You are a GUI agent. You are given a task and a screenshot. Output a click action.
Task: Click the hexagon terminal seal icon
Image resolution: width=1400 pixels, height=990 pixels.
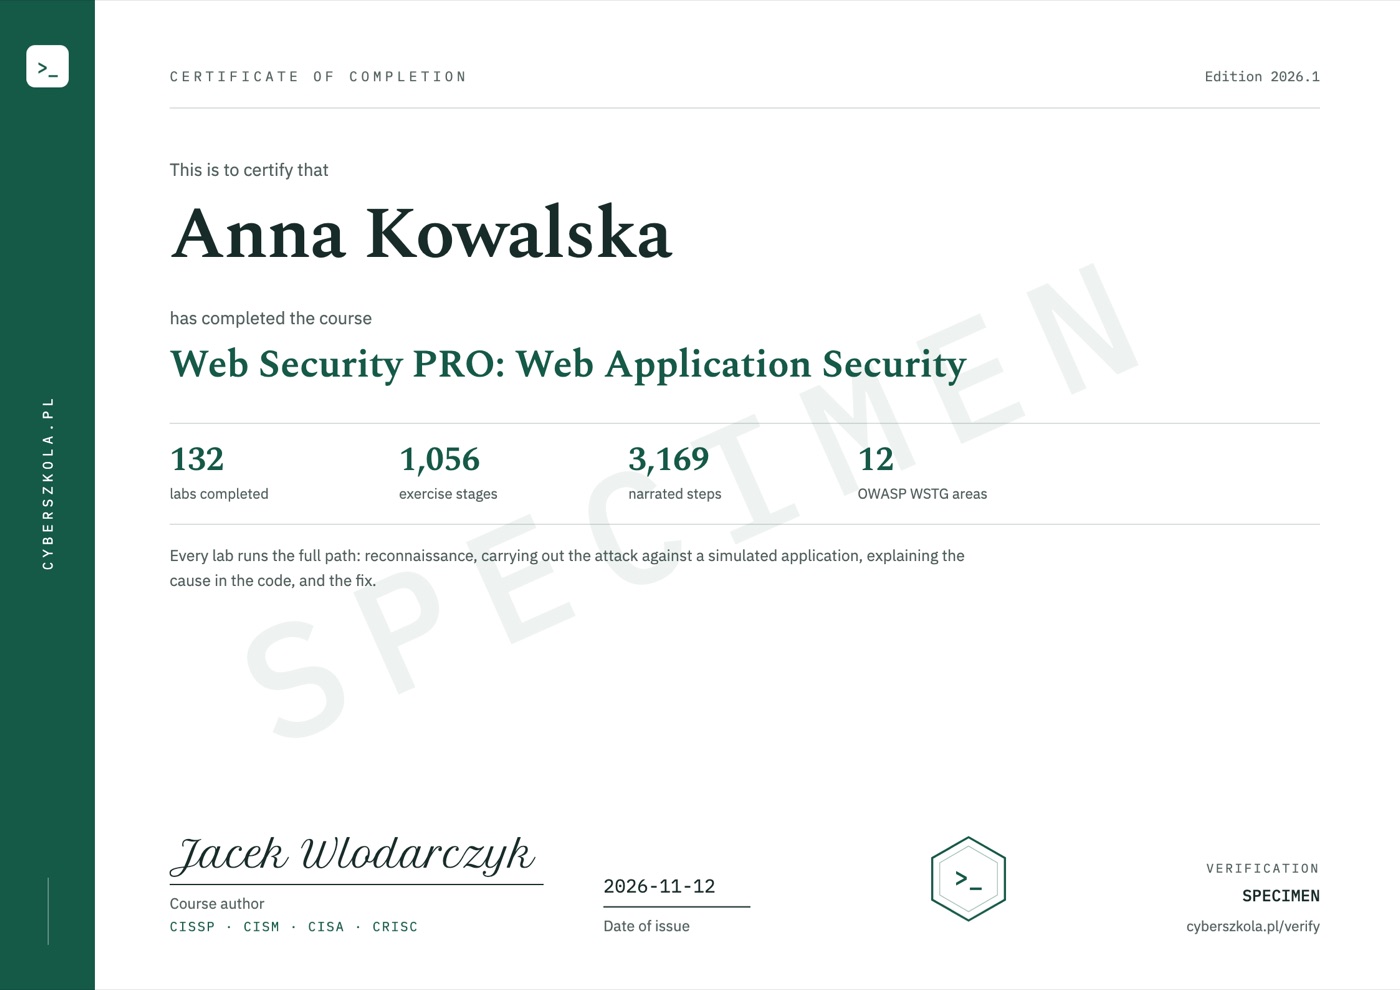click(x=968, y=879)
